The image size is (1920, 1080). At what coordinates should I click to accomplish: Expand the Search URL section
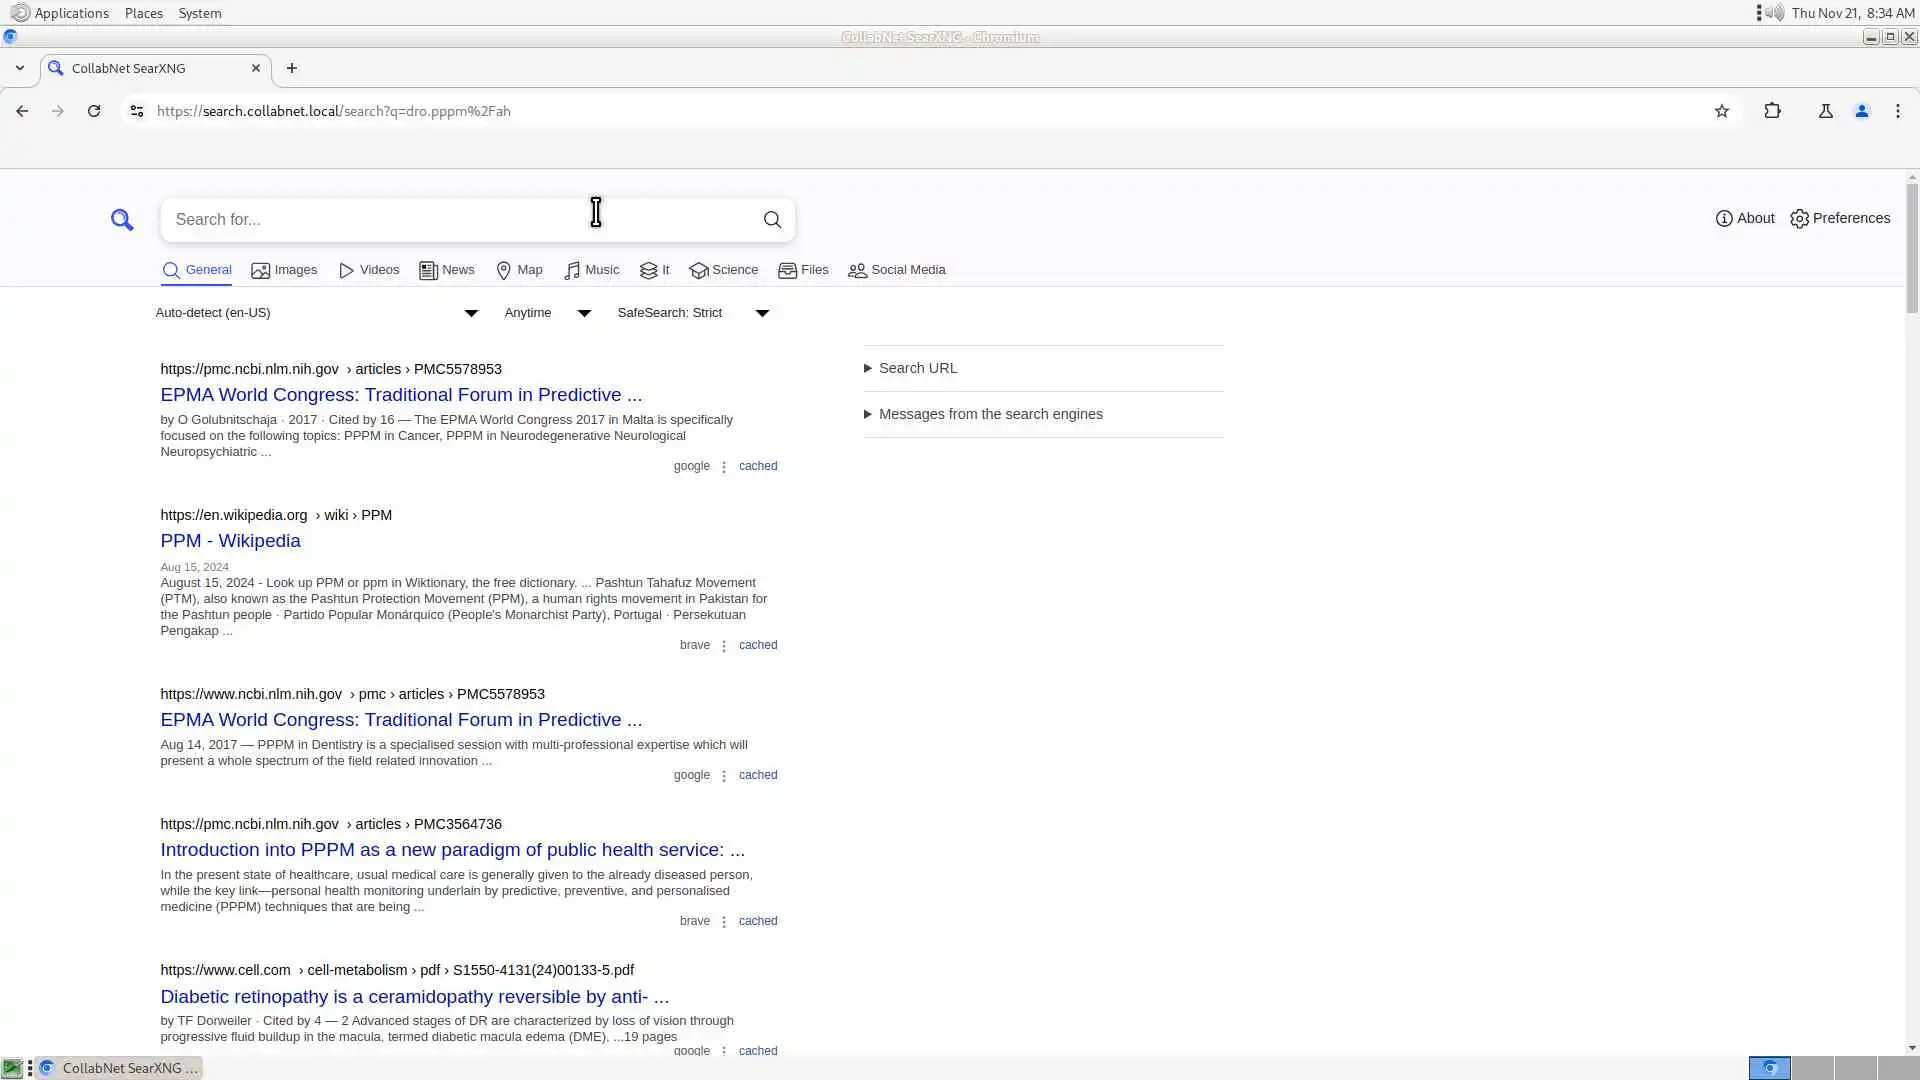917,368
